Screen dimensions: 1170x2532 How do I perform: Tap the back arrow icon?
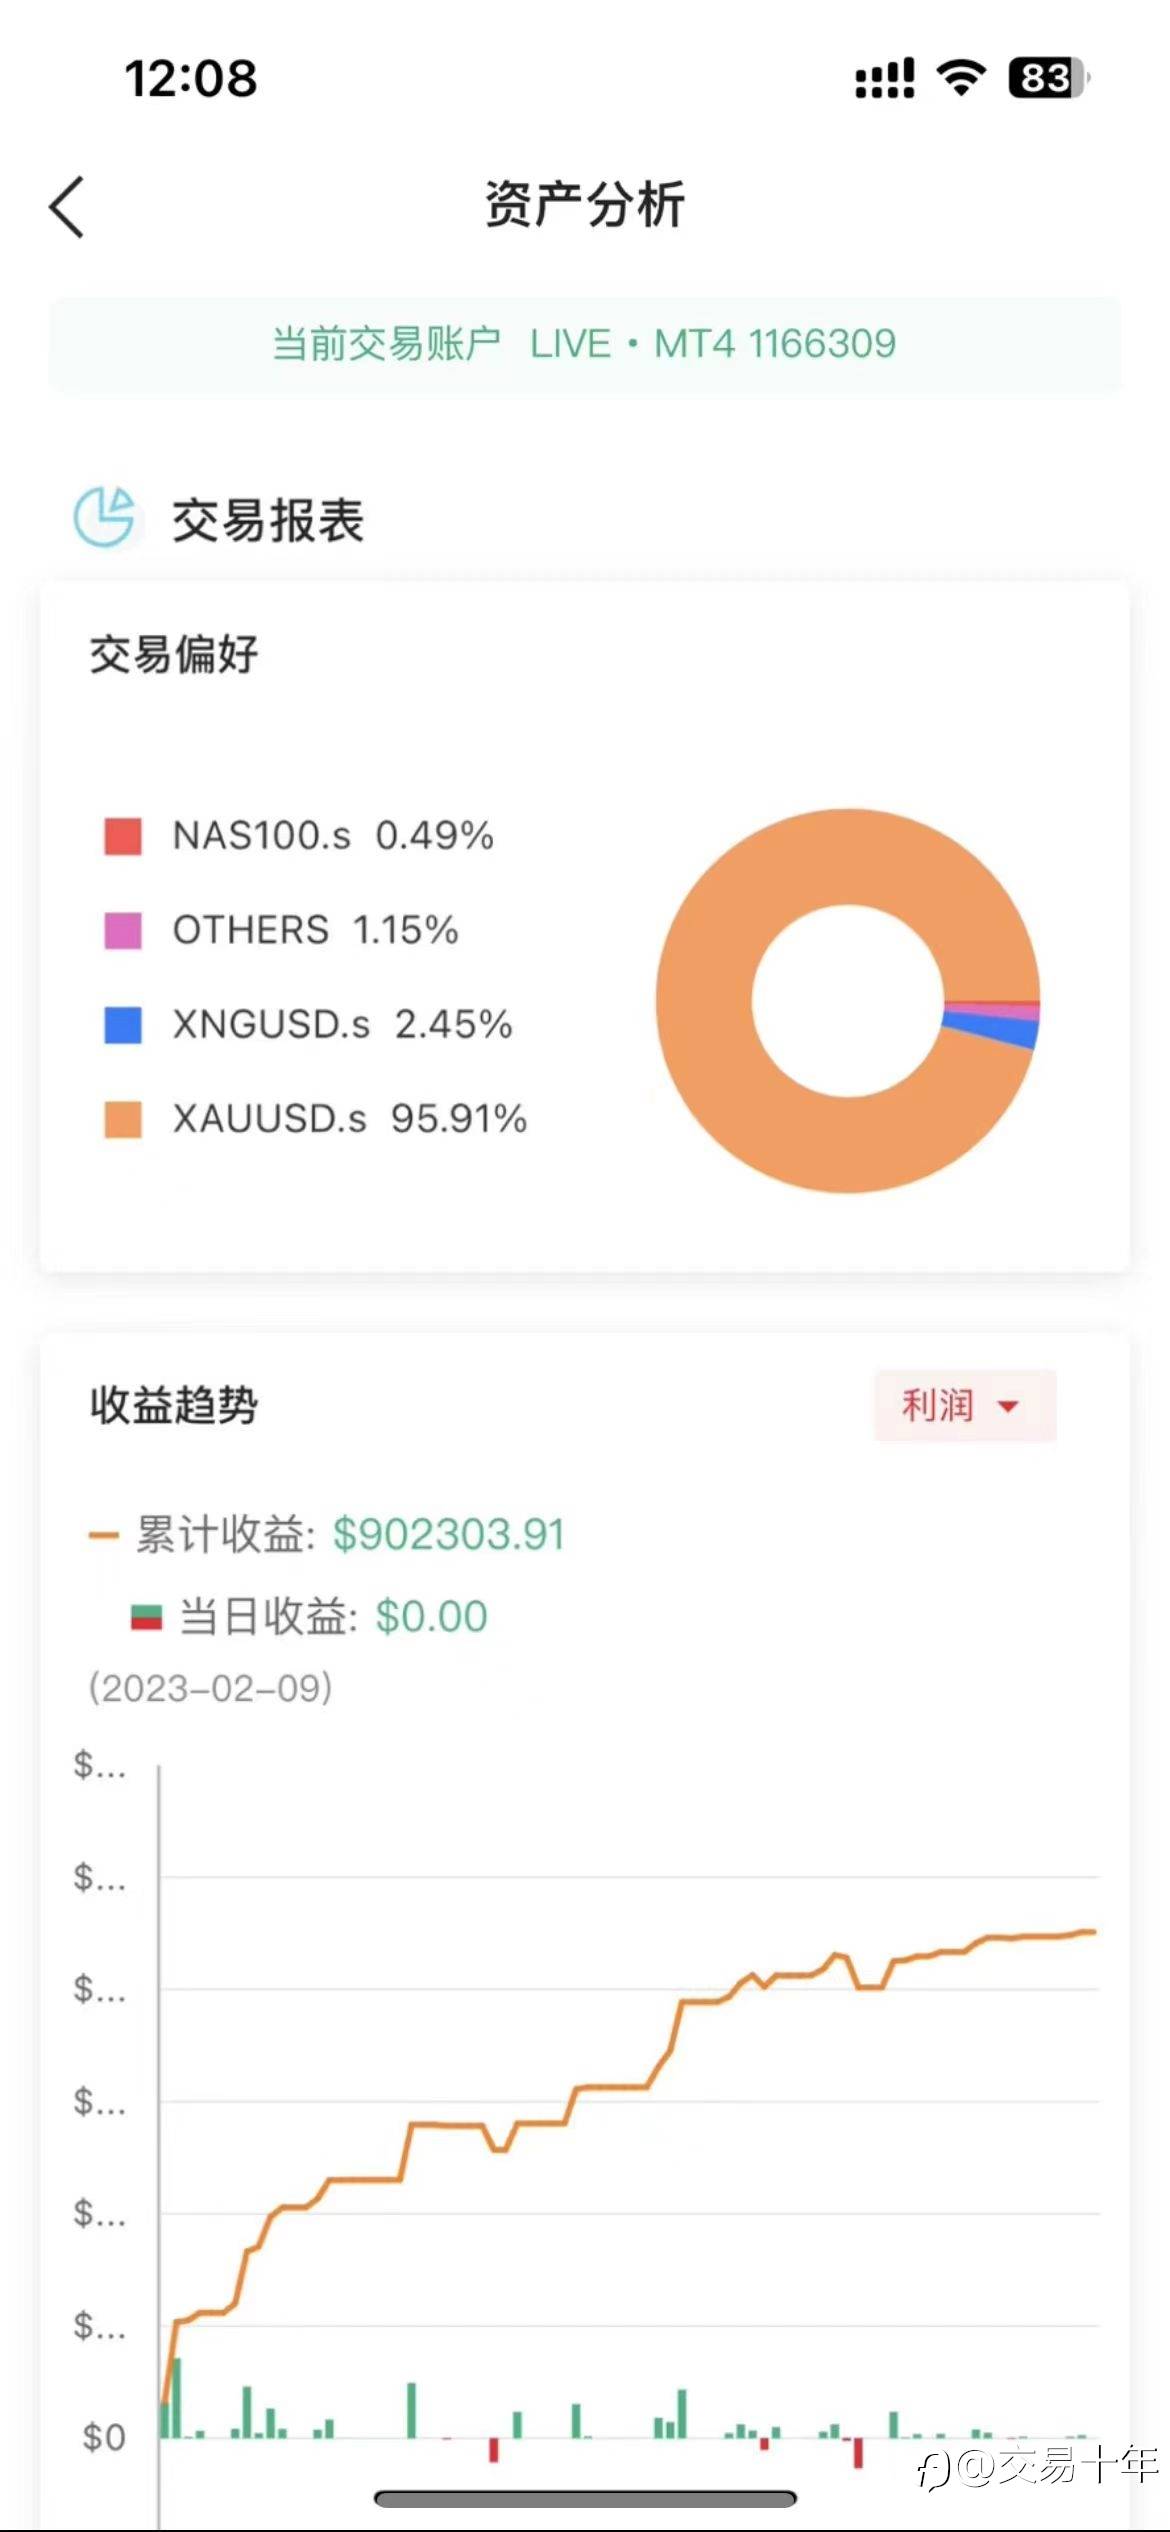coord(67,207)
